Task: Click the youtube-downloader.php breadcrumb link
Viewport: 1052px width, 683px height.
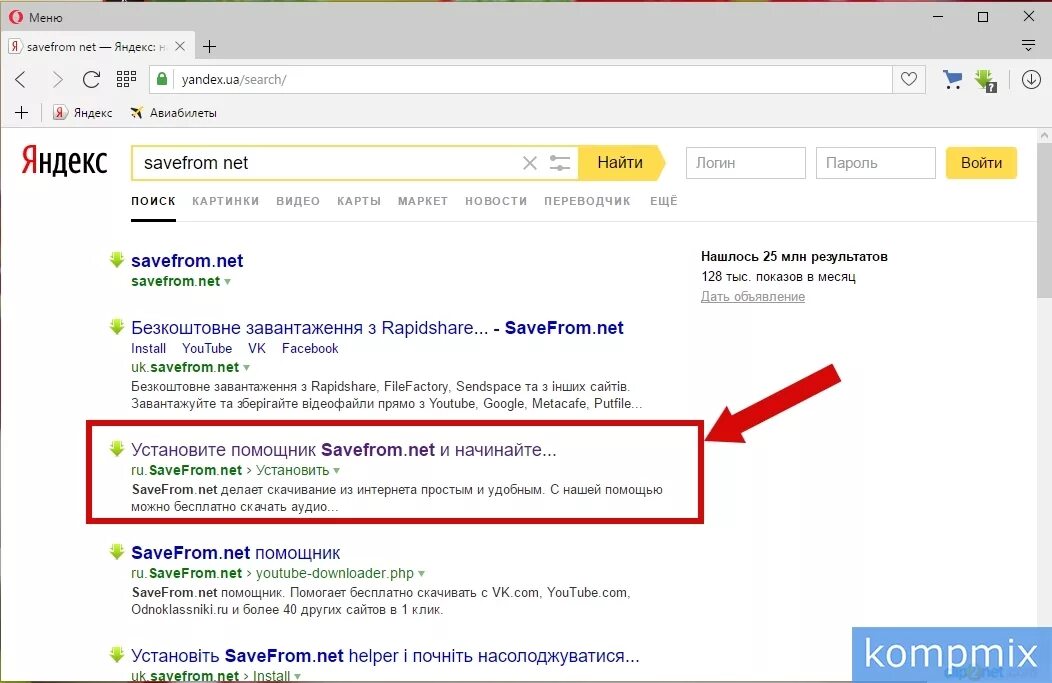Action: pyautogui.click(x=335, y=573)
